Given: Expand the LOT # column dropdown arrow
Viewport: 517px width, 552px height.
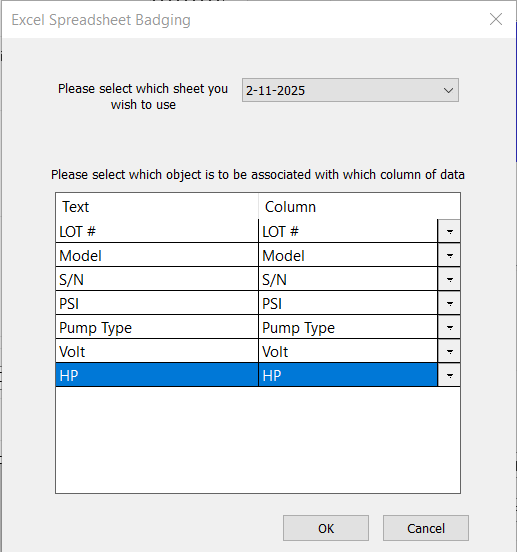Looking at the screenshot, I should [449, 231].
